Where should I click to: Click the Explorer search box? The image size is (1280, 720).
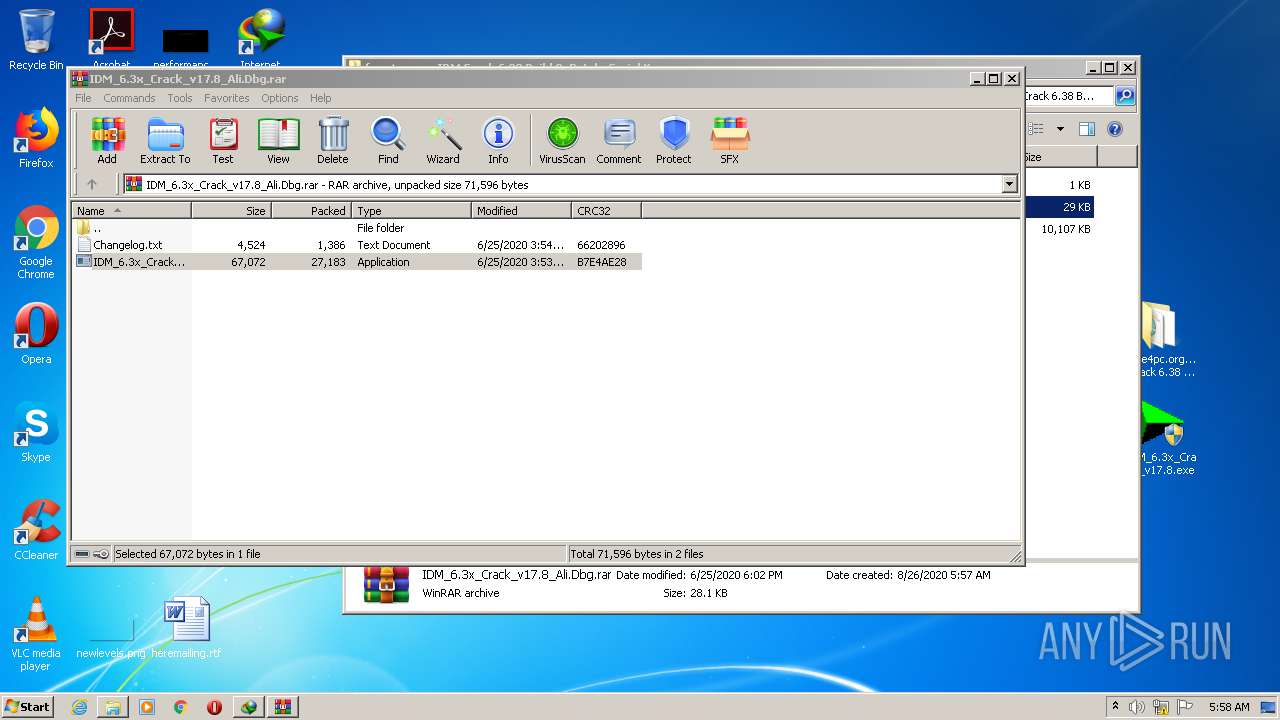(1069, 96)
